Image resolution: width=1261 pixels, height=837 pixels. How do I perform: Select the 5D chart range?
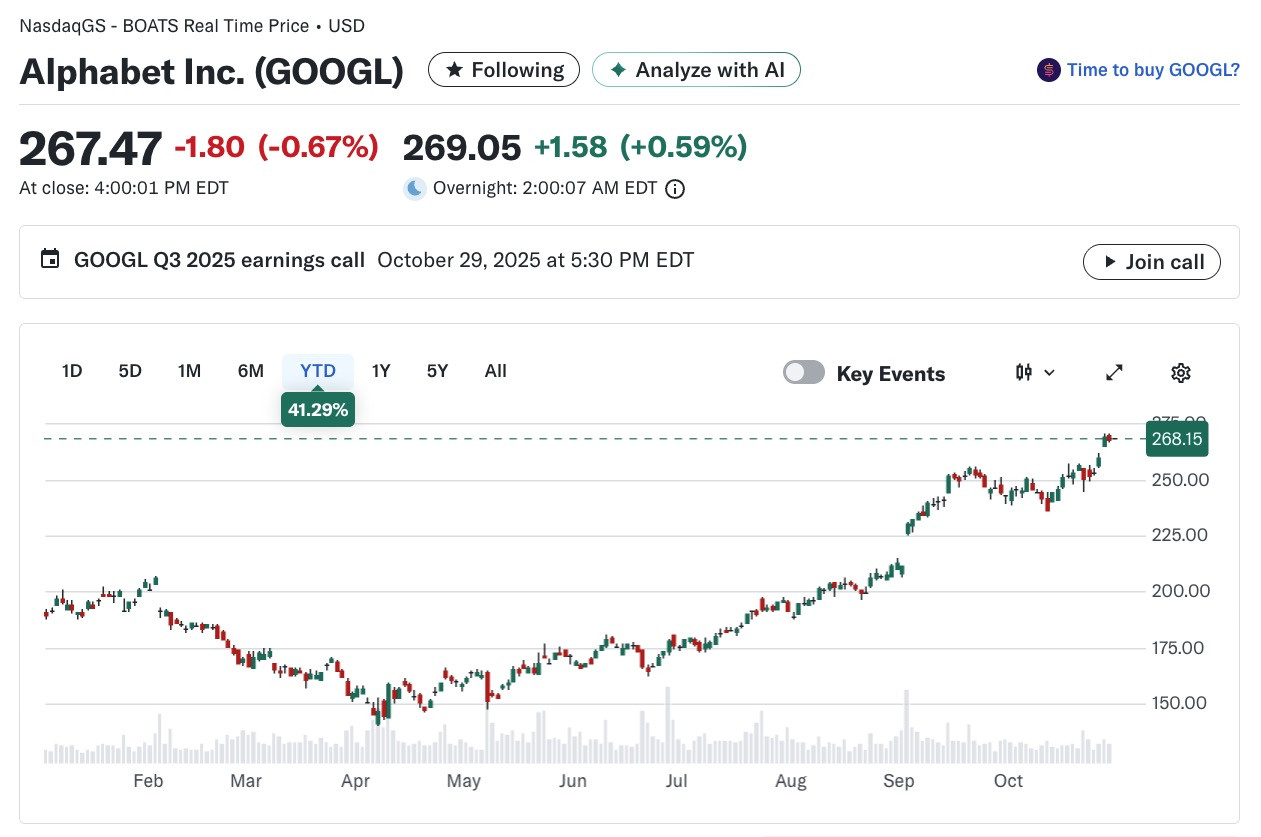[x=130, y=371]
